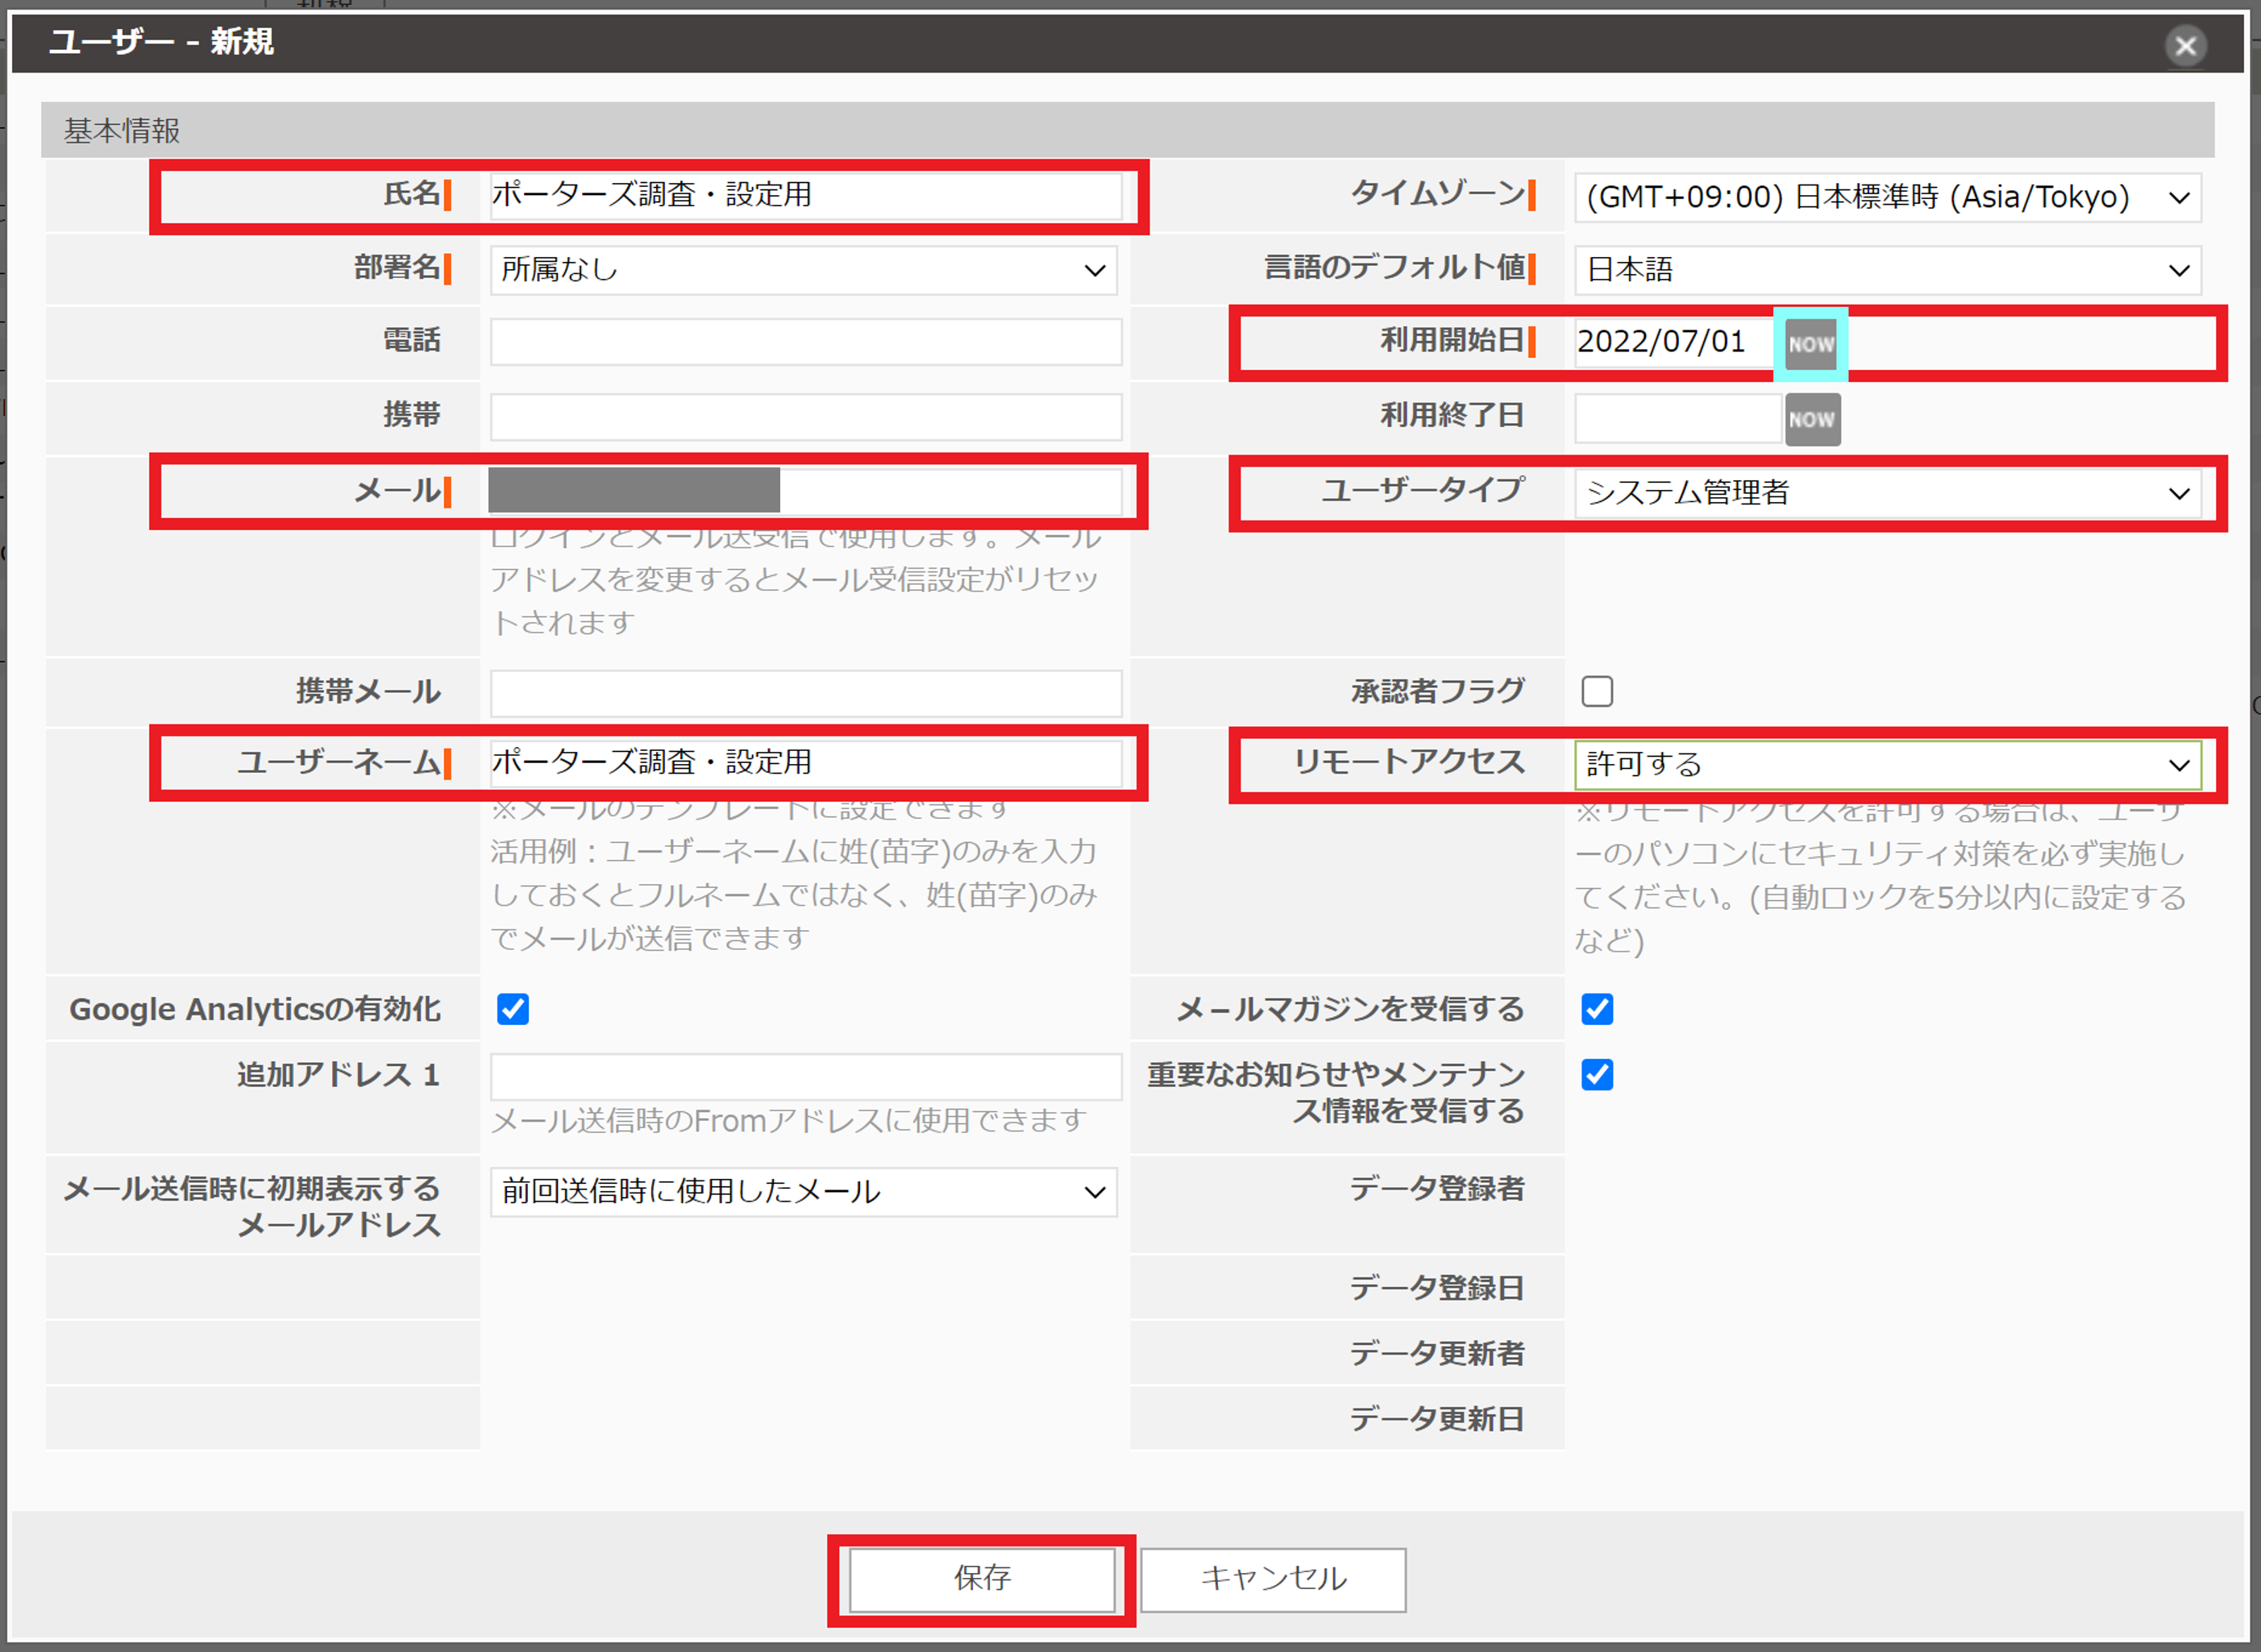This screenshot has height=1652, width=2261.
Task: Open ユーザータイプ dropdown showing システム管理者
Action: 1887,493
